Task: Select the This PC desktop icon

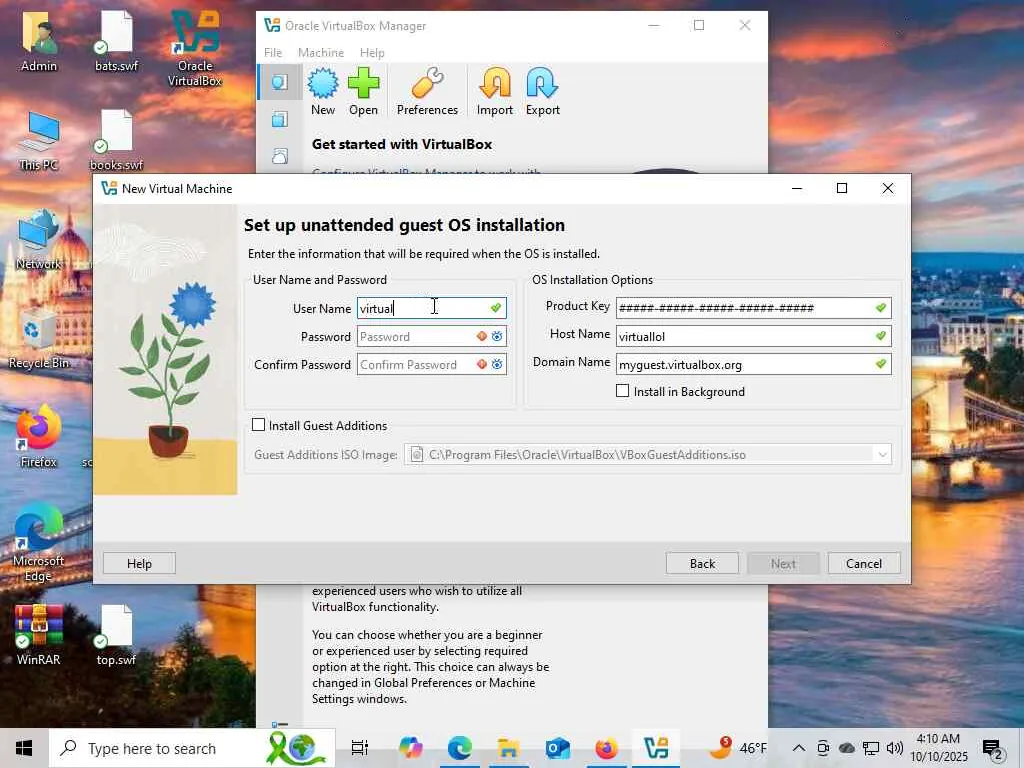Action: click(x=39, y=140)
